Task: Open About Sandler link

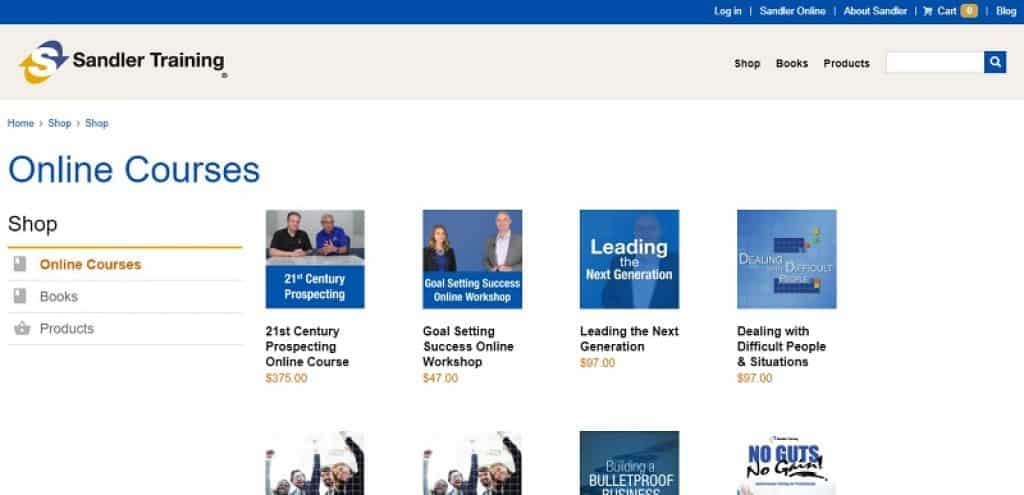Action: pyautogui.click(x=875, y=11)
